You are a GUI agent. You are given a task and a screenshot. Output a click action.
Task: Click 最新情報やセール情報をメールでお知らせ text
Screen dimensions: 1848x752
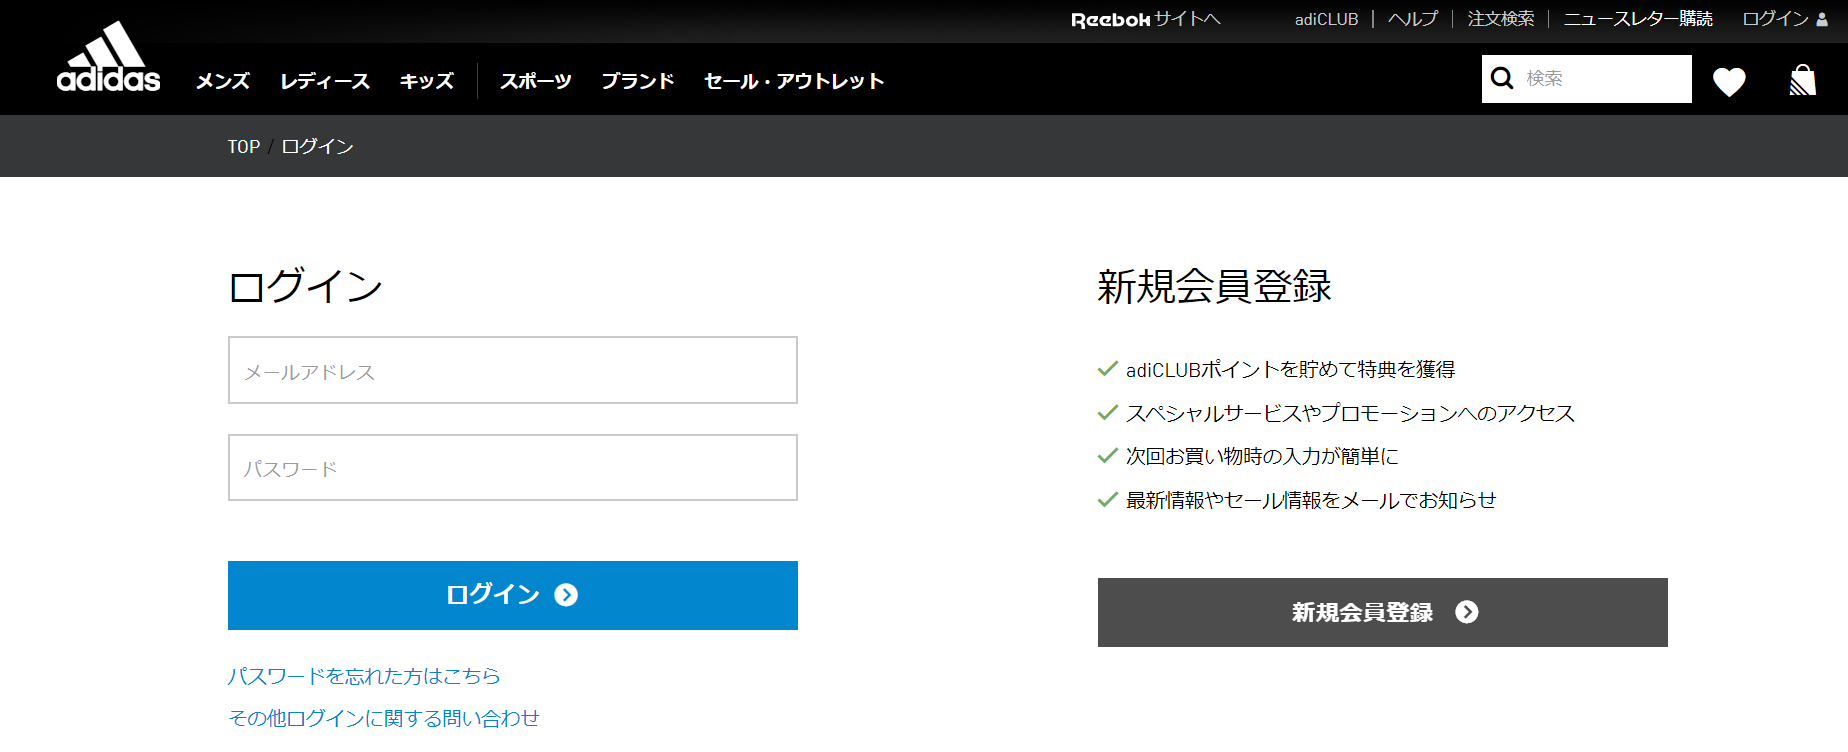(x=1311, y=500)
